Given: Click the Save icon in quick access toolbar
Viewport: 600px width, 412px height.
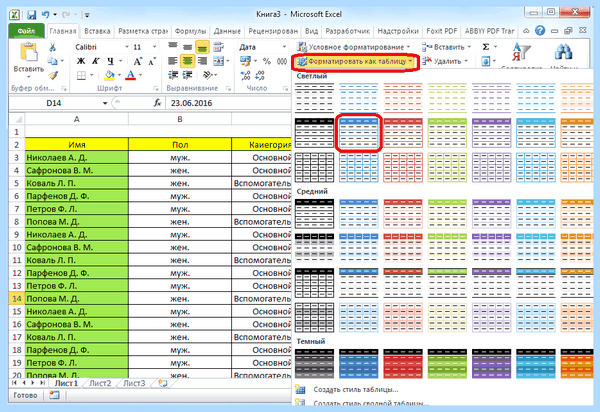Looking at the screenshot, I should tap(31, 15).
